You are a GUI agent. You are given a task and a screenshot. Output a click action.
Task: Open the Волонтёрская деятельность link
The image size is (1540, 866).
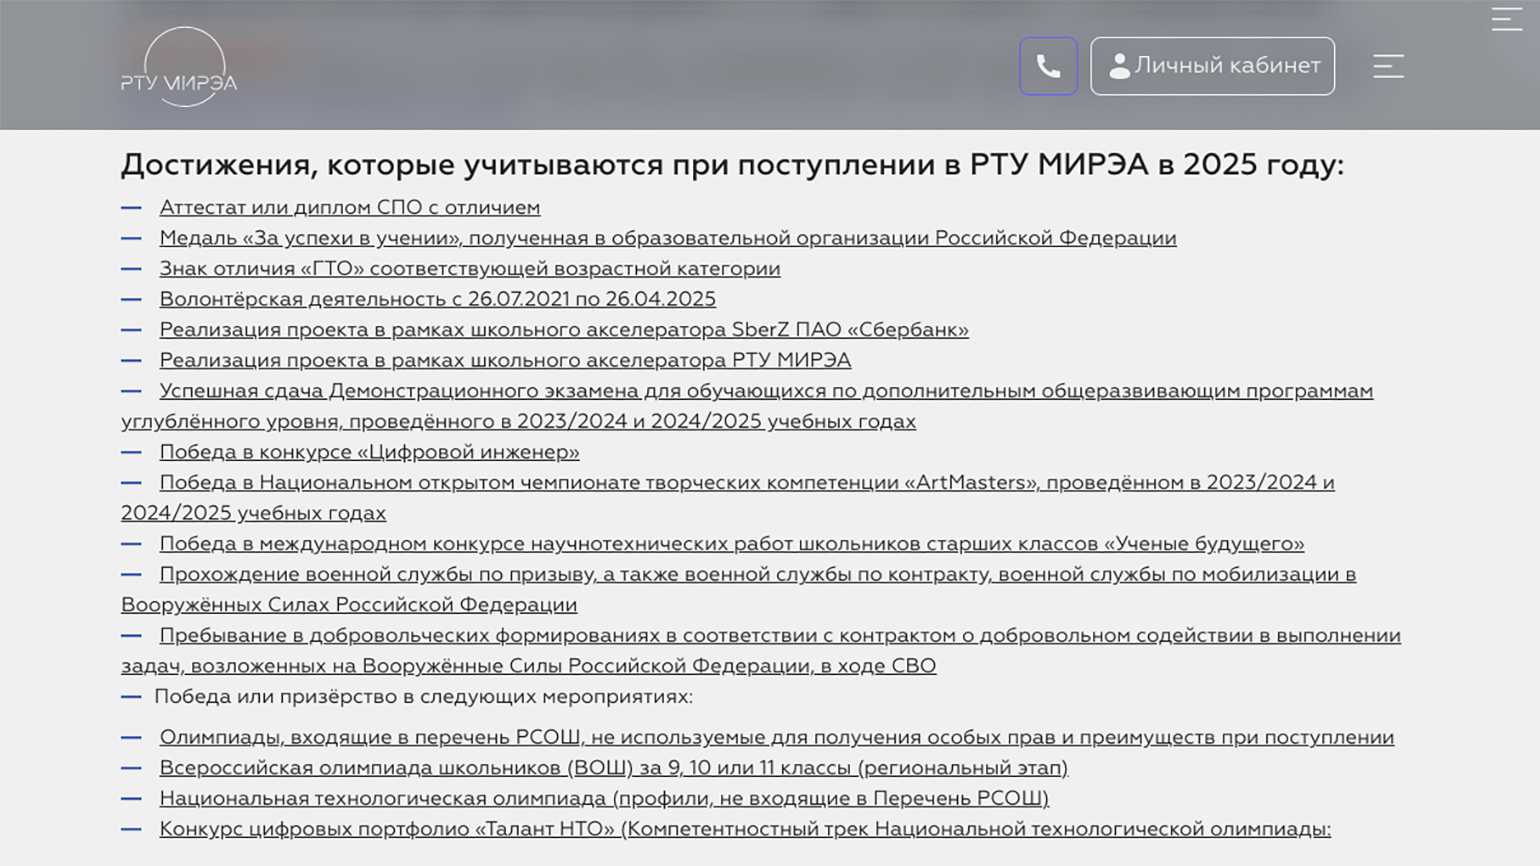(x=437, y=299)
